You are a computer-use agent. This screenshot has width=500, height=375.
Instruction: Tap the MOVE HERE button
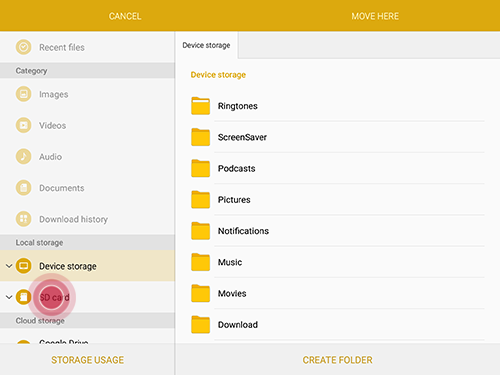375,16
